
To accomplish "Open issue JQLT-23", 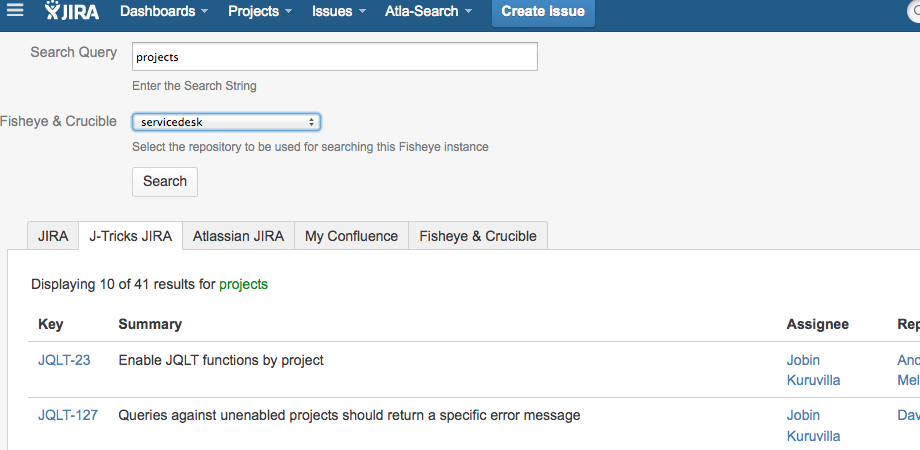I will coord(64,360).
